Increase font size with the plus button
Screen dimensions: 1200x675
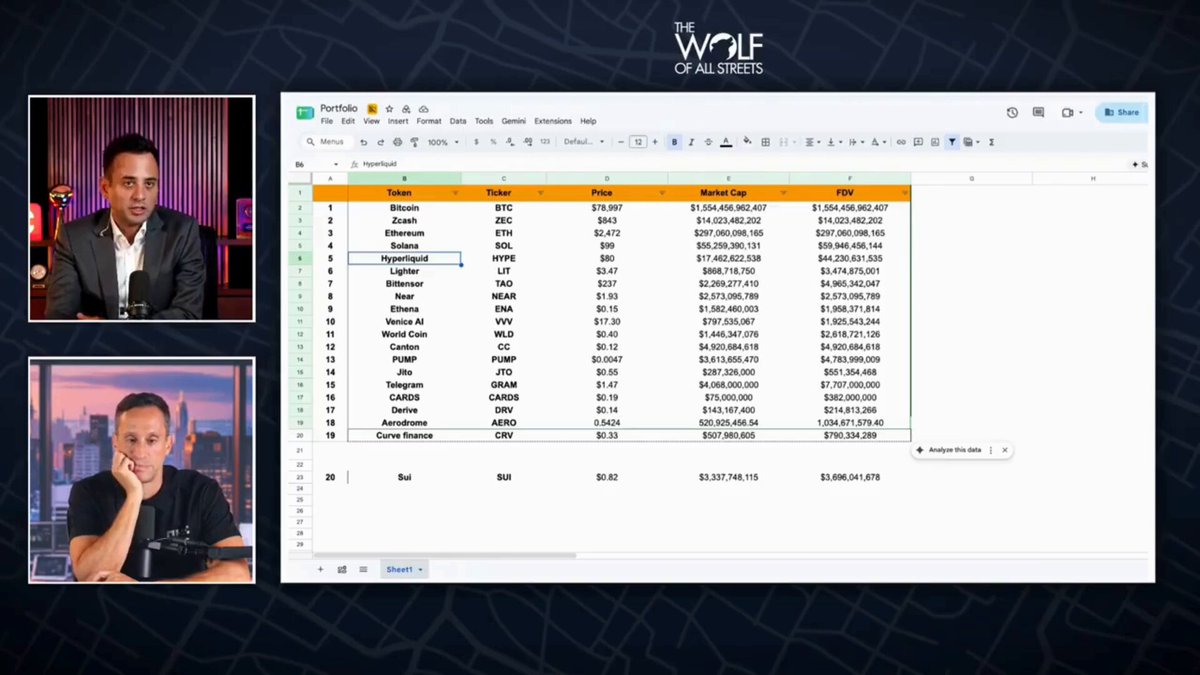click(x=655, y=142)
